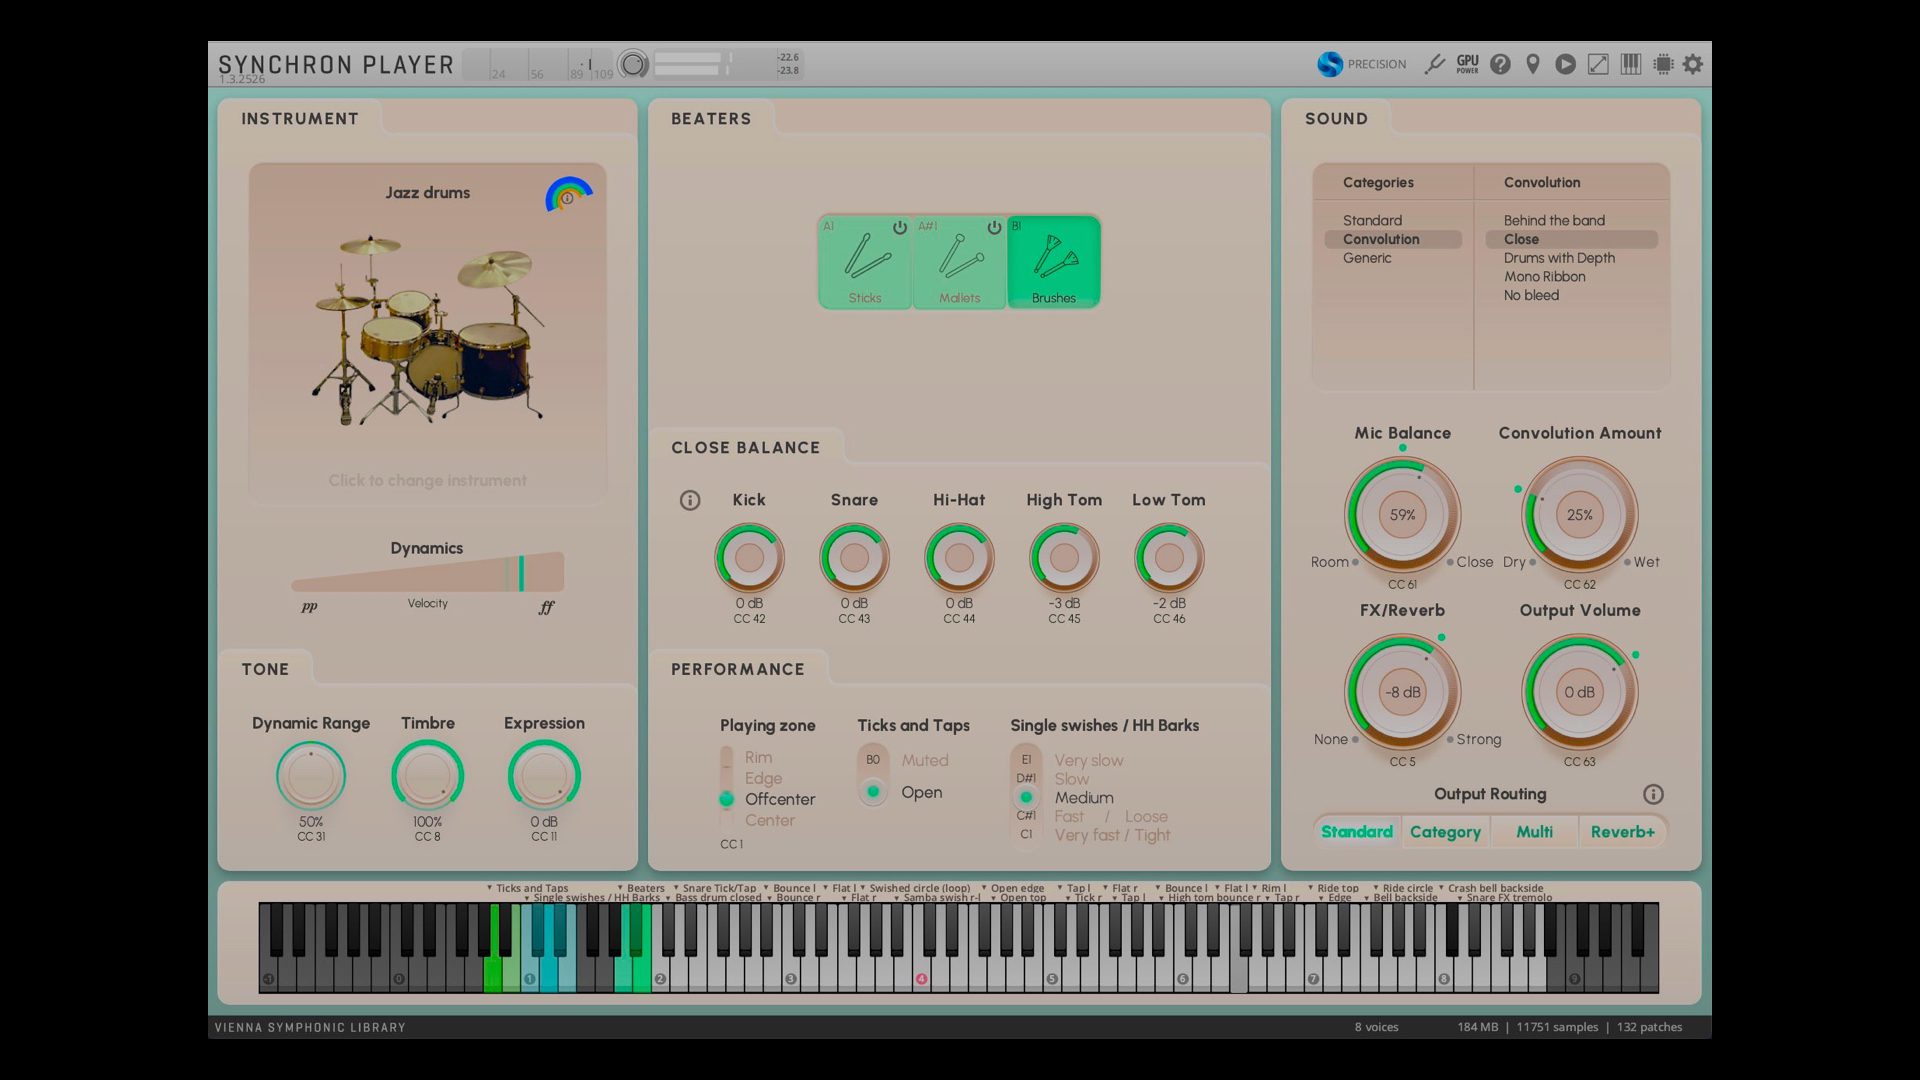Viewport: 1920px width, 1080px height.
Task: Click the Kick balance knob
Action: (749, 558)
